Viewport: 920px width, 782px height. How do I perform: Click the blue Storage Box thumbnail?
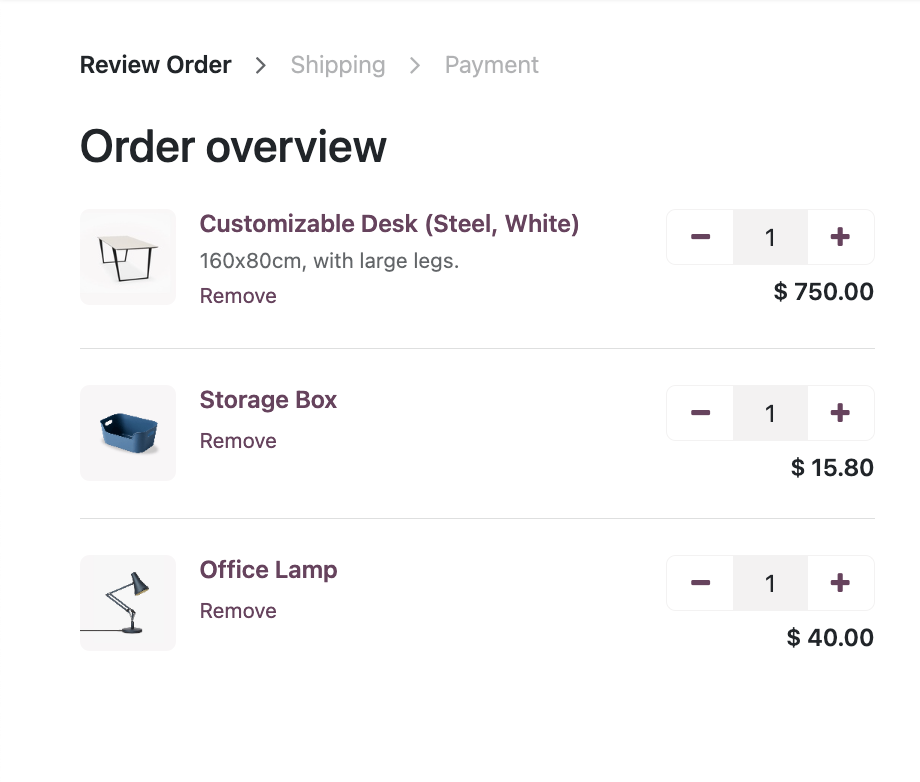[x=128, y=433]
